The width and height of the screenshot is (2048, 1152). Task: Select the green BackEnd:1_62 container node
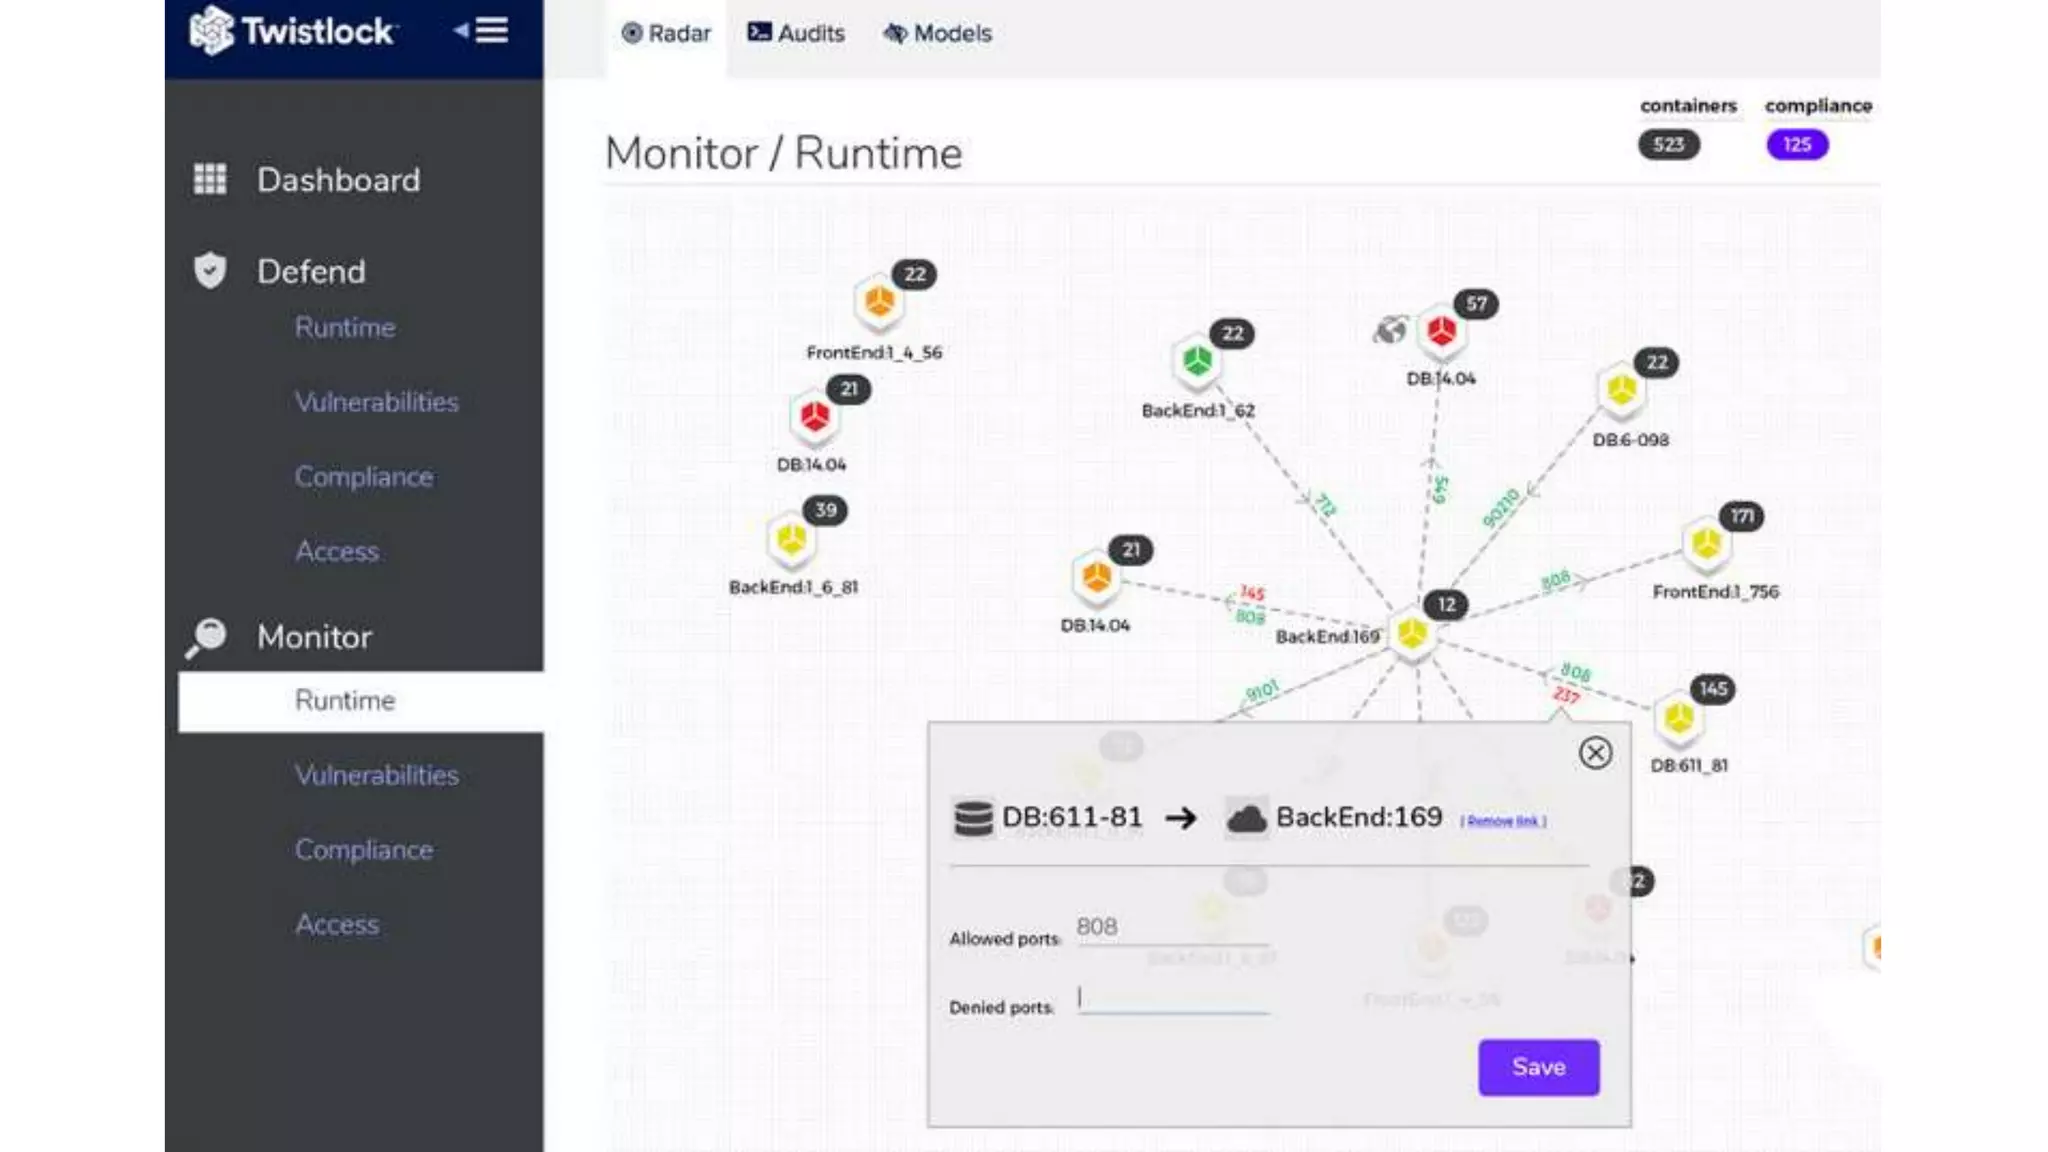pos(1197,362)
